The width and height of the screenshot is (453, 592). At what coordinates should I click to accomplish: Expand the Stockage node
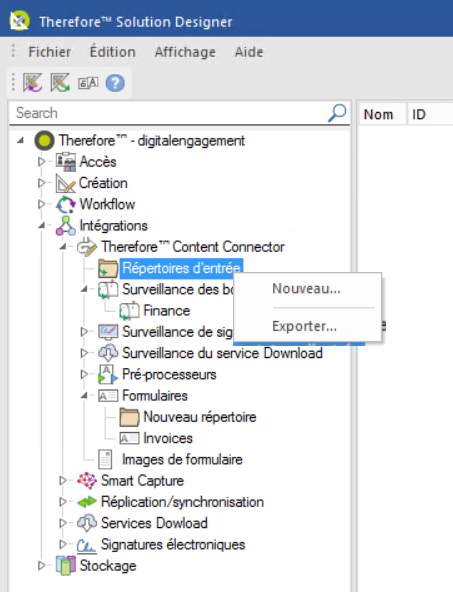point(42,566)
